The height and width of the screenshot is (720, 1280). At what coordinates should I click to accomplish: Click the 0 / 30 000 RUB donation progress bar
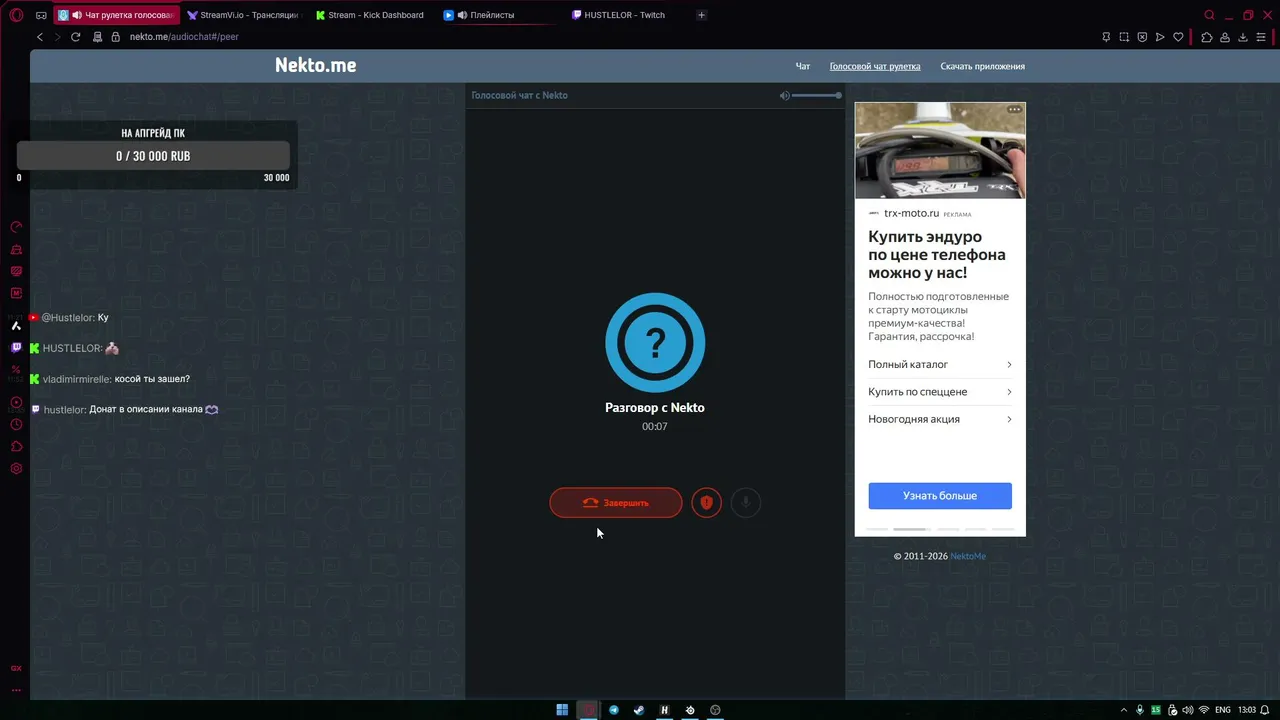[x=153, y=156]
